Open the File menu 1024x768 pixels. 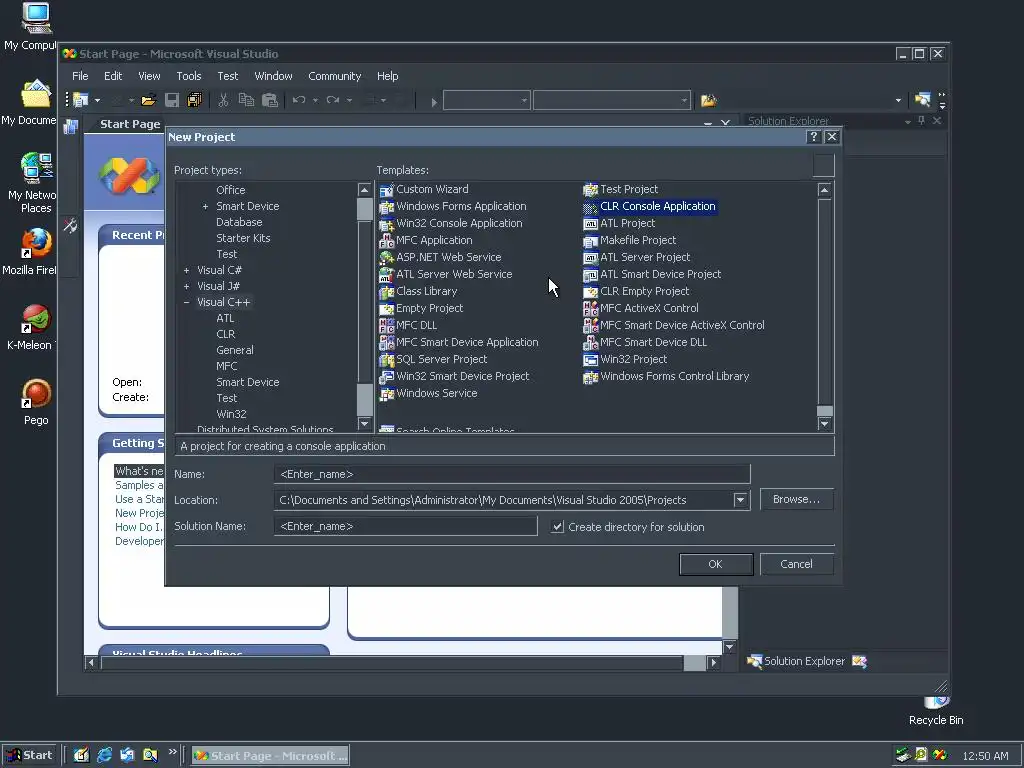80,76
